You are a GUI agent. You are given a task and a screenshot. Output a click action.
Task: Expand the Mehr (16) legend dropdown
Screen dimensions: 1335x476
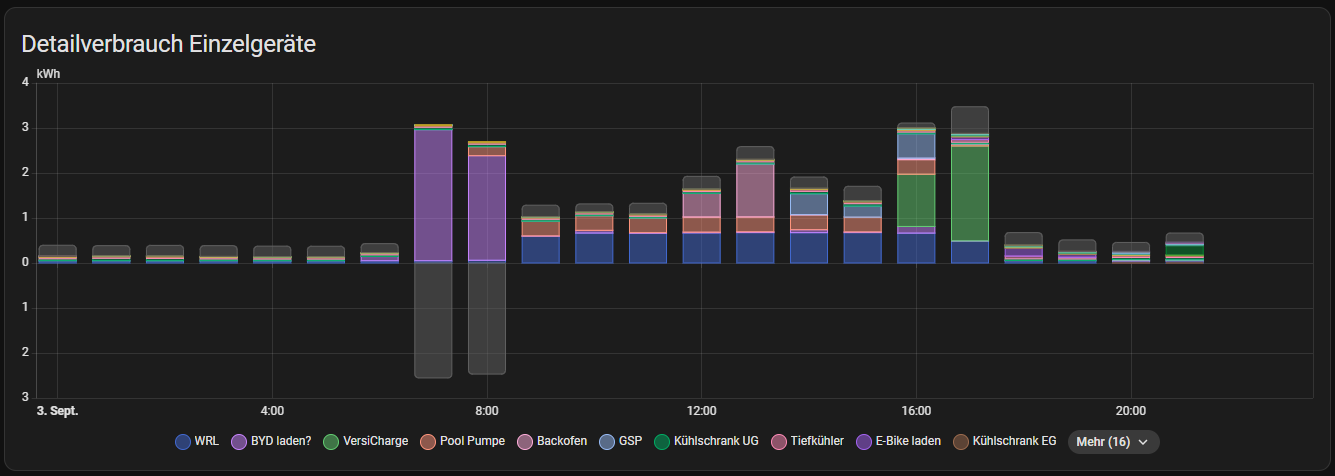click(1113, 441)
